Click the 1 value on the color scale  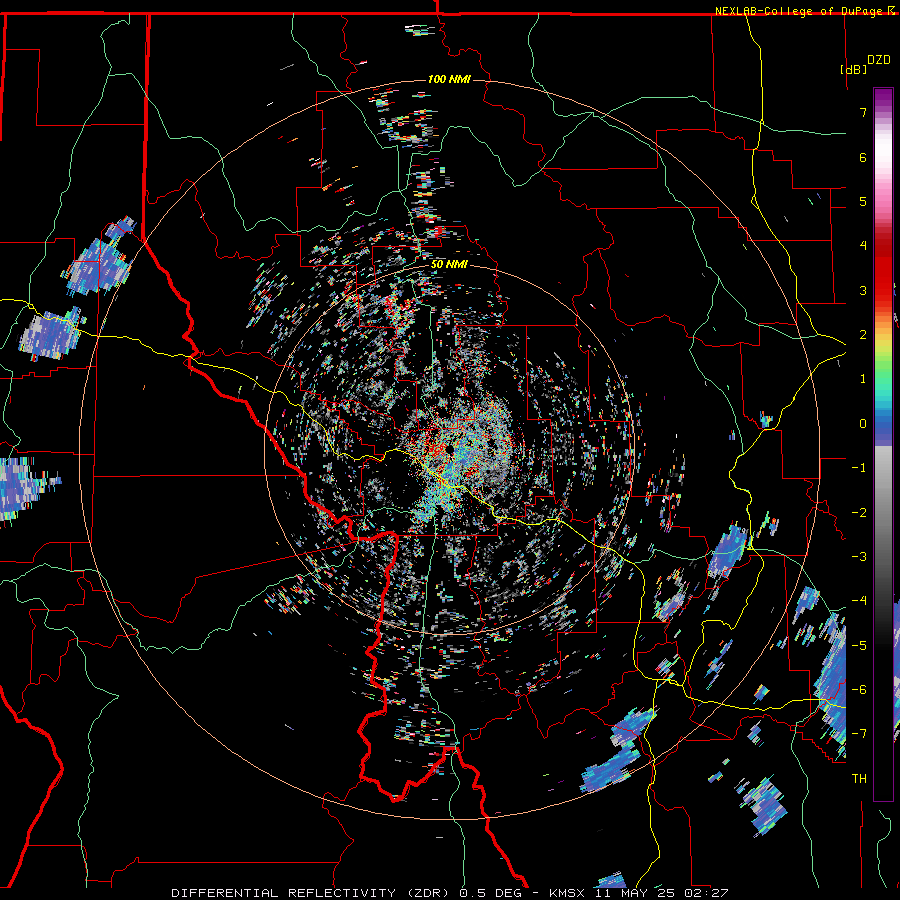(863, 379)
